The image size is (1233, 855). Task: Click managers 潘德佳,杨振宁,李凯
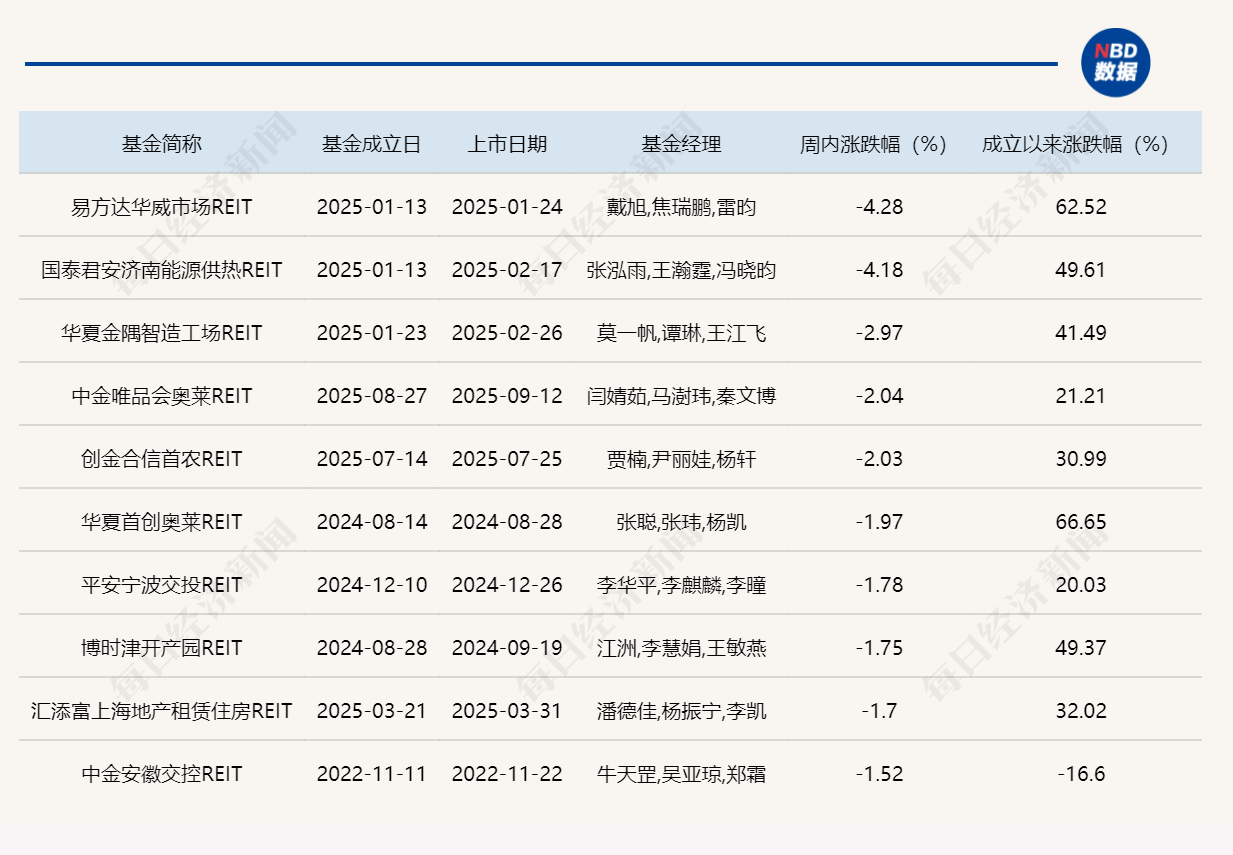click(681, 711)
